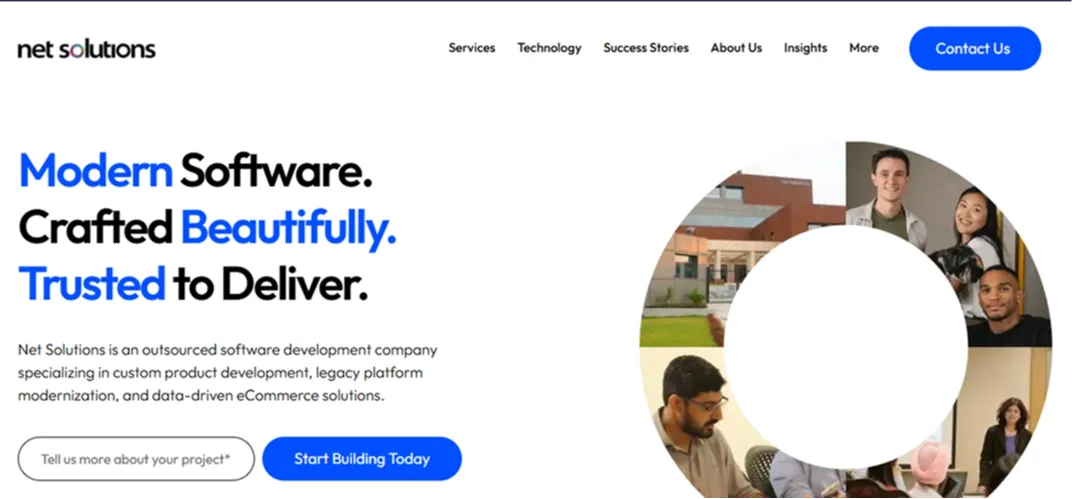Click Start Building Today button
The image size is (1073, 499).
coord(362,459)
